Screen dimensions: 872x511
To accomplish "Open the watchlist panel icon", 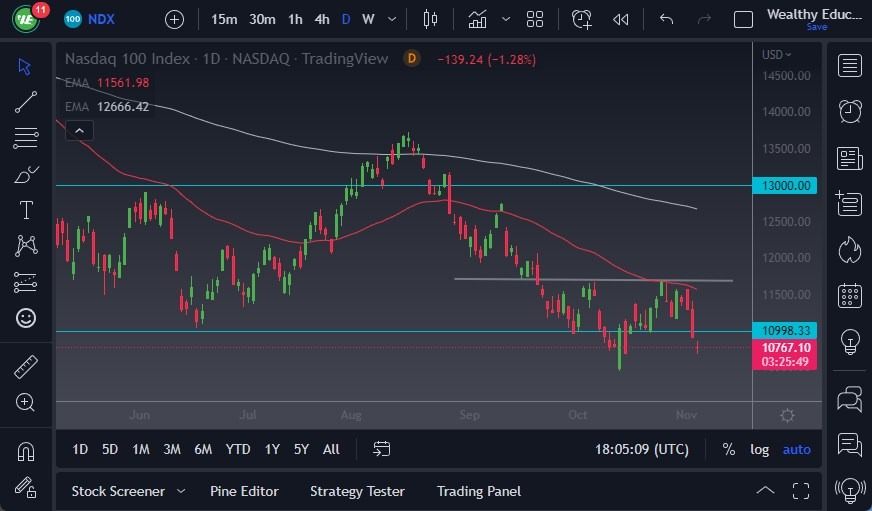I will coord(850,66).
